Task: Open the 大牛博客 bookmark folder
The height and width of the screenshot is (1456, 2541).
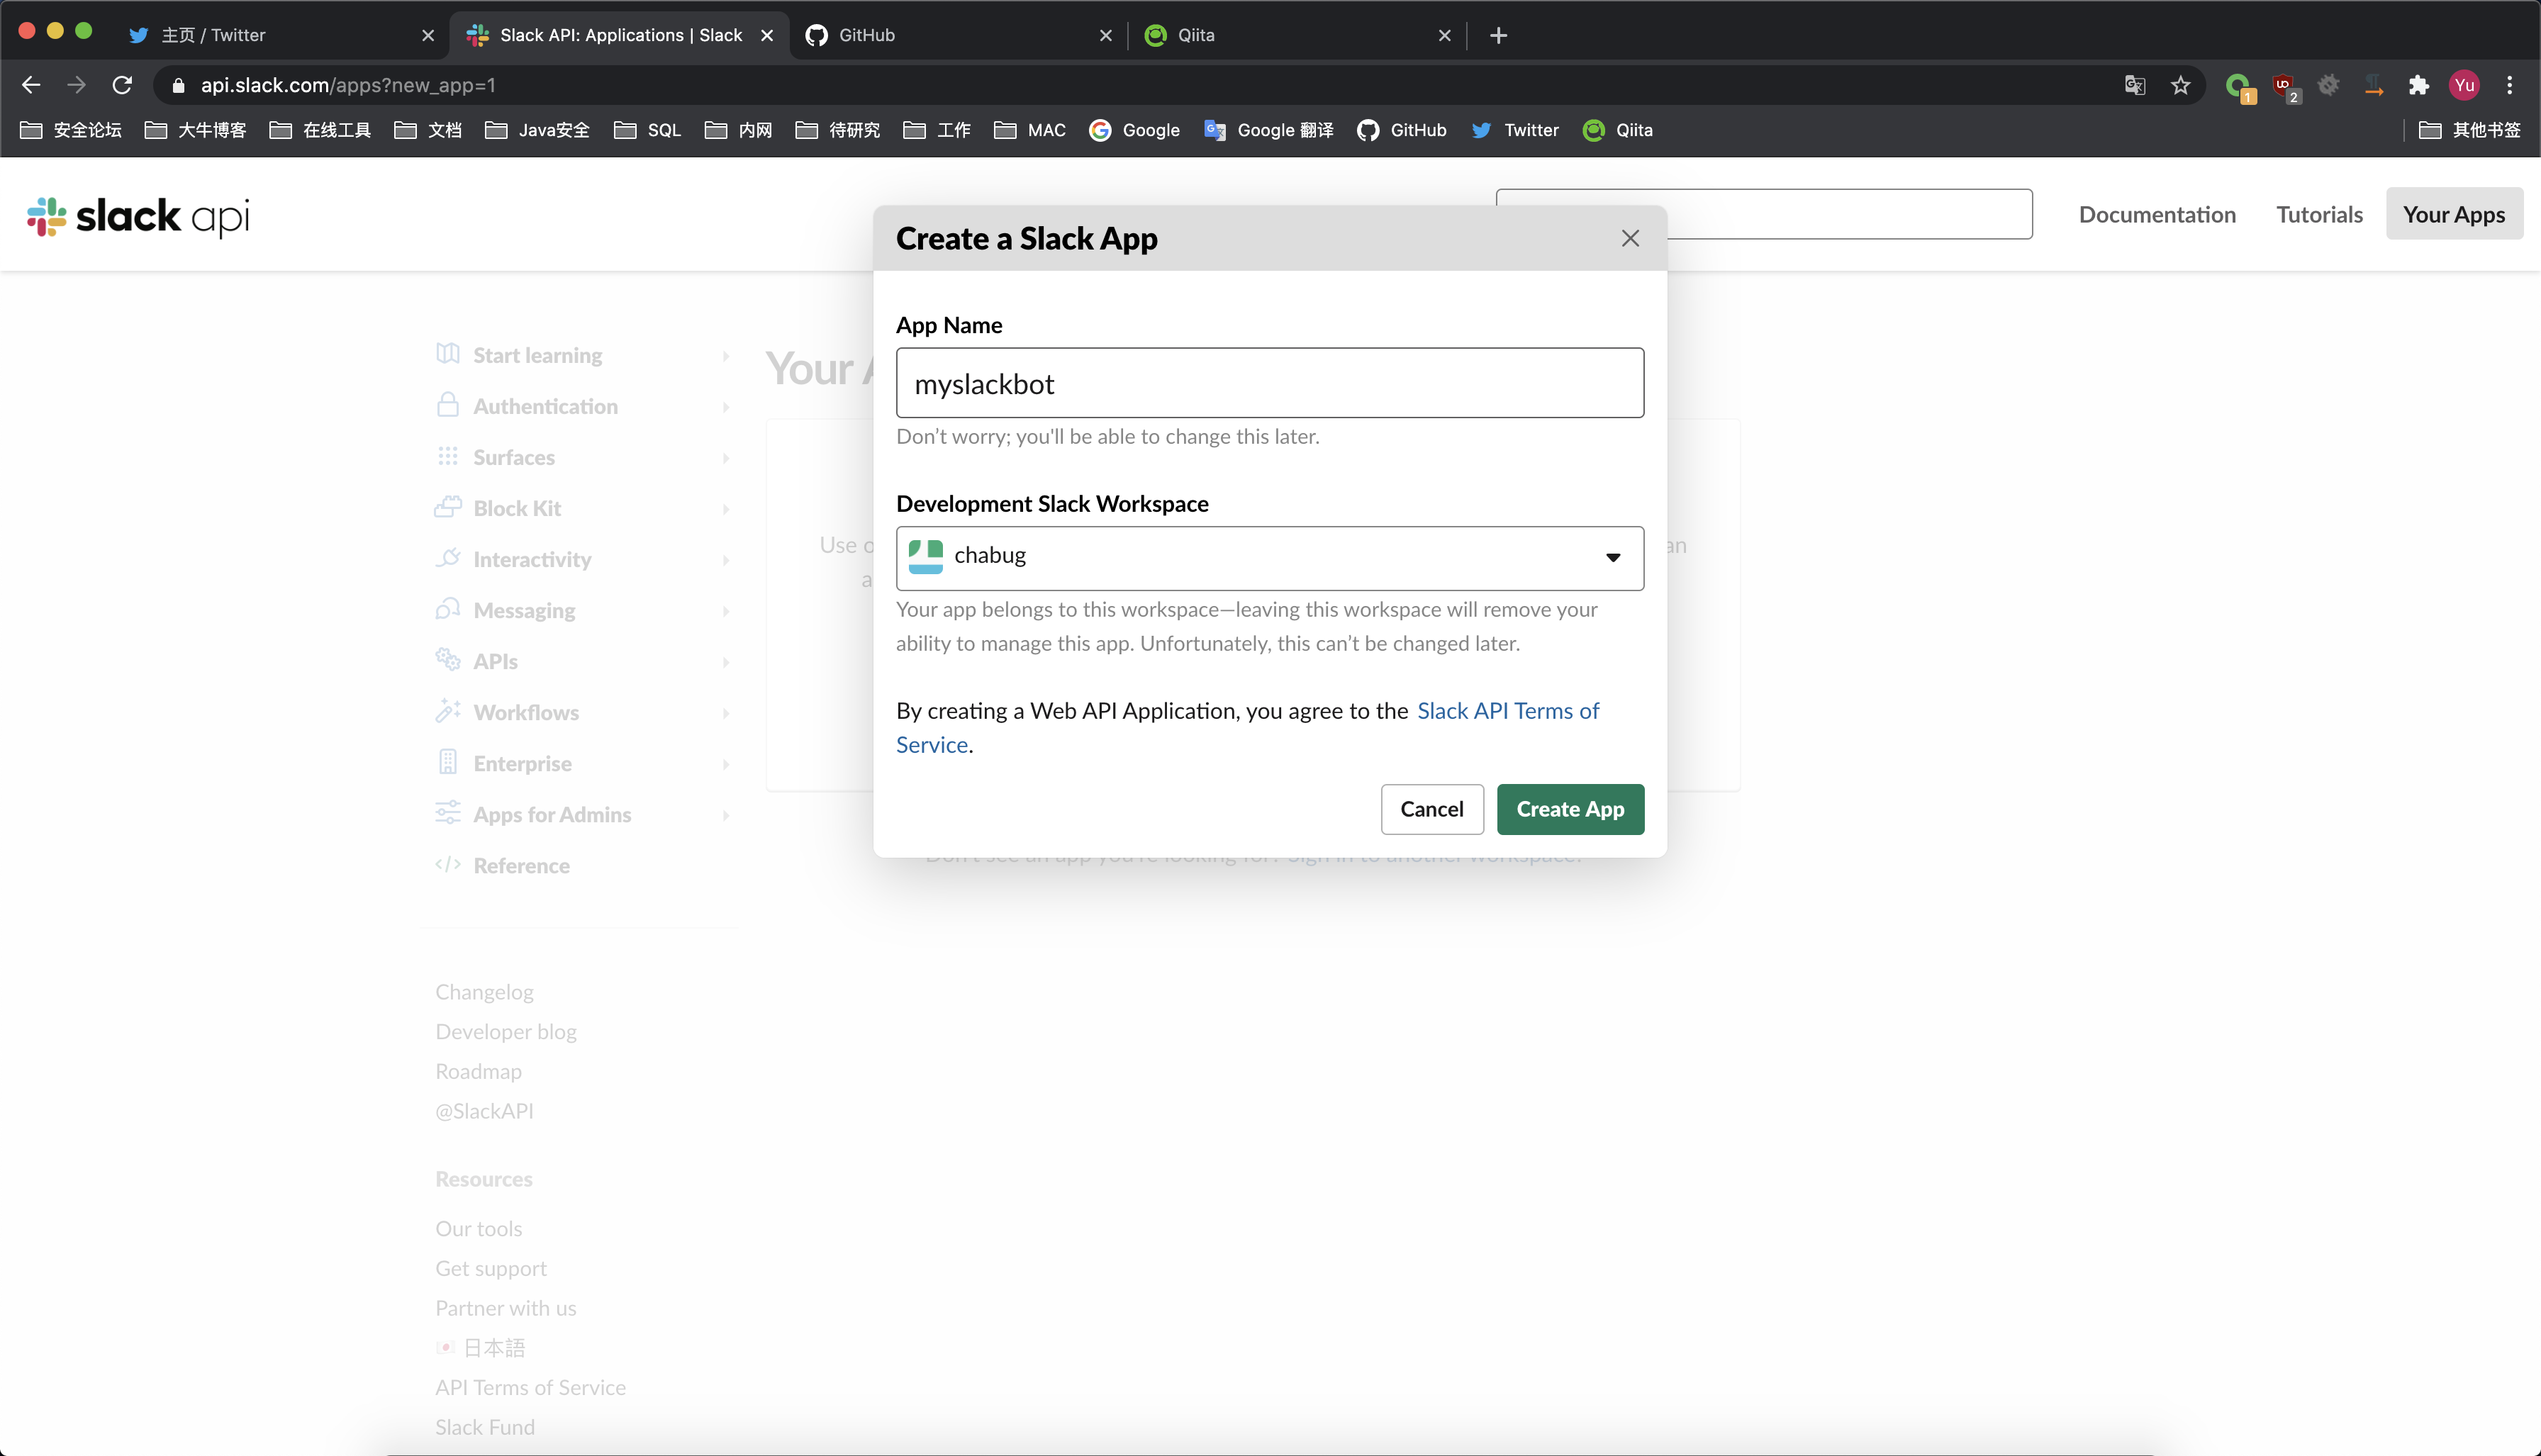Action: coord(196,130)
